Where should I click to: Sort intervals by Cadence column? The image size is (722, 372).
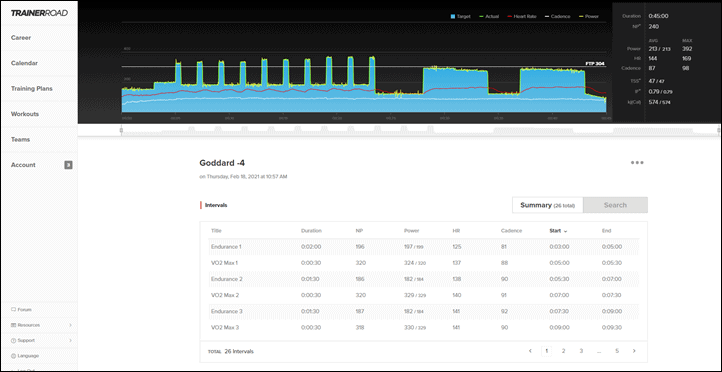(x=511, y=231)
